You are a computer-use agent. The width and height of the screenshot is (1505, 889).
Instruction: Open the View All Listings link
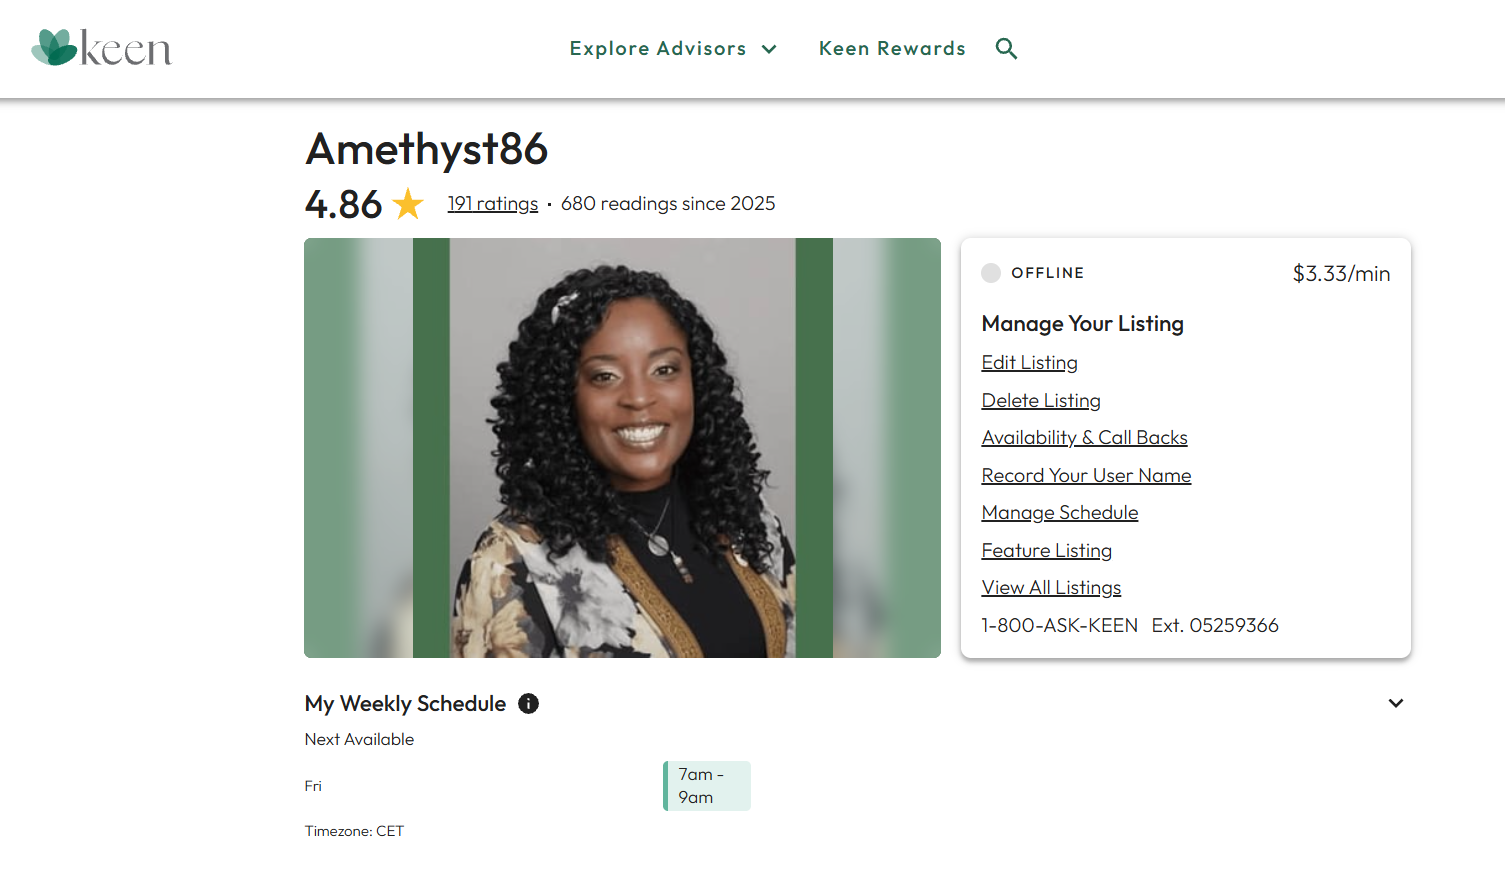(x=1051, y=588)
